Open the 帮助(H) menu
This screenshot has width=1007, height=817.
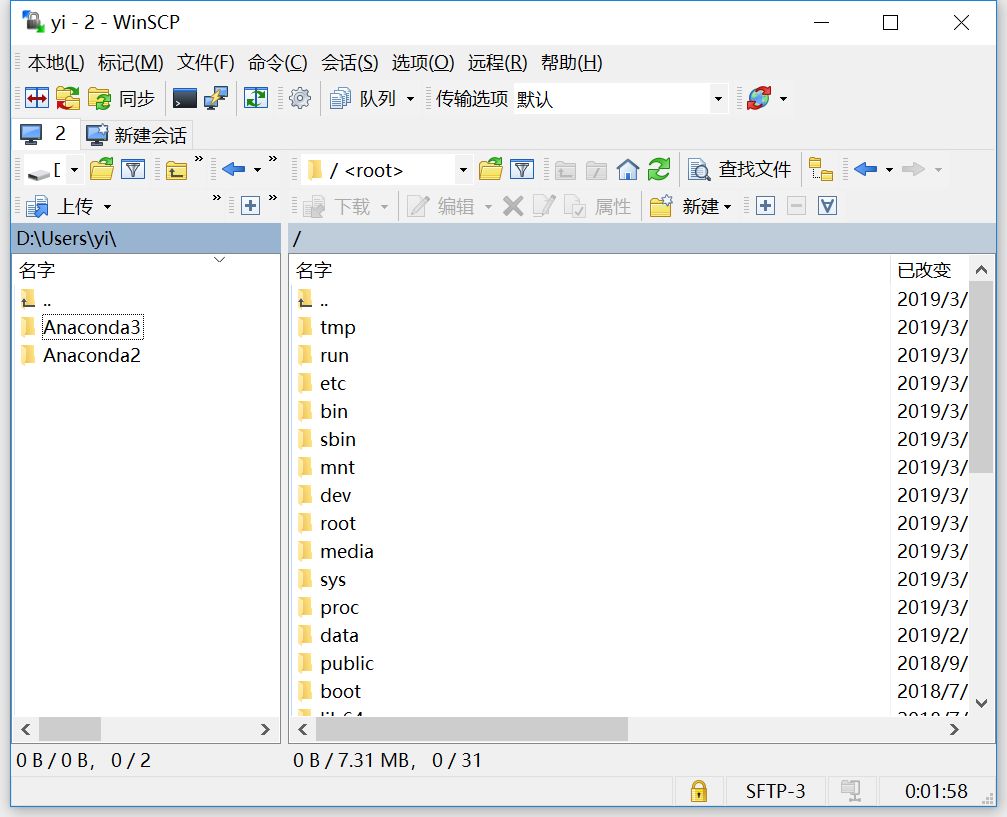(571, 62)
